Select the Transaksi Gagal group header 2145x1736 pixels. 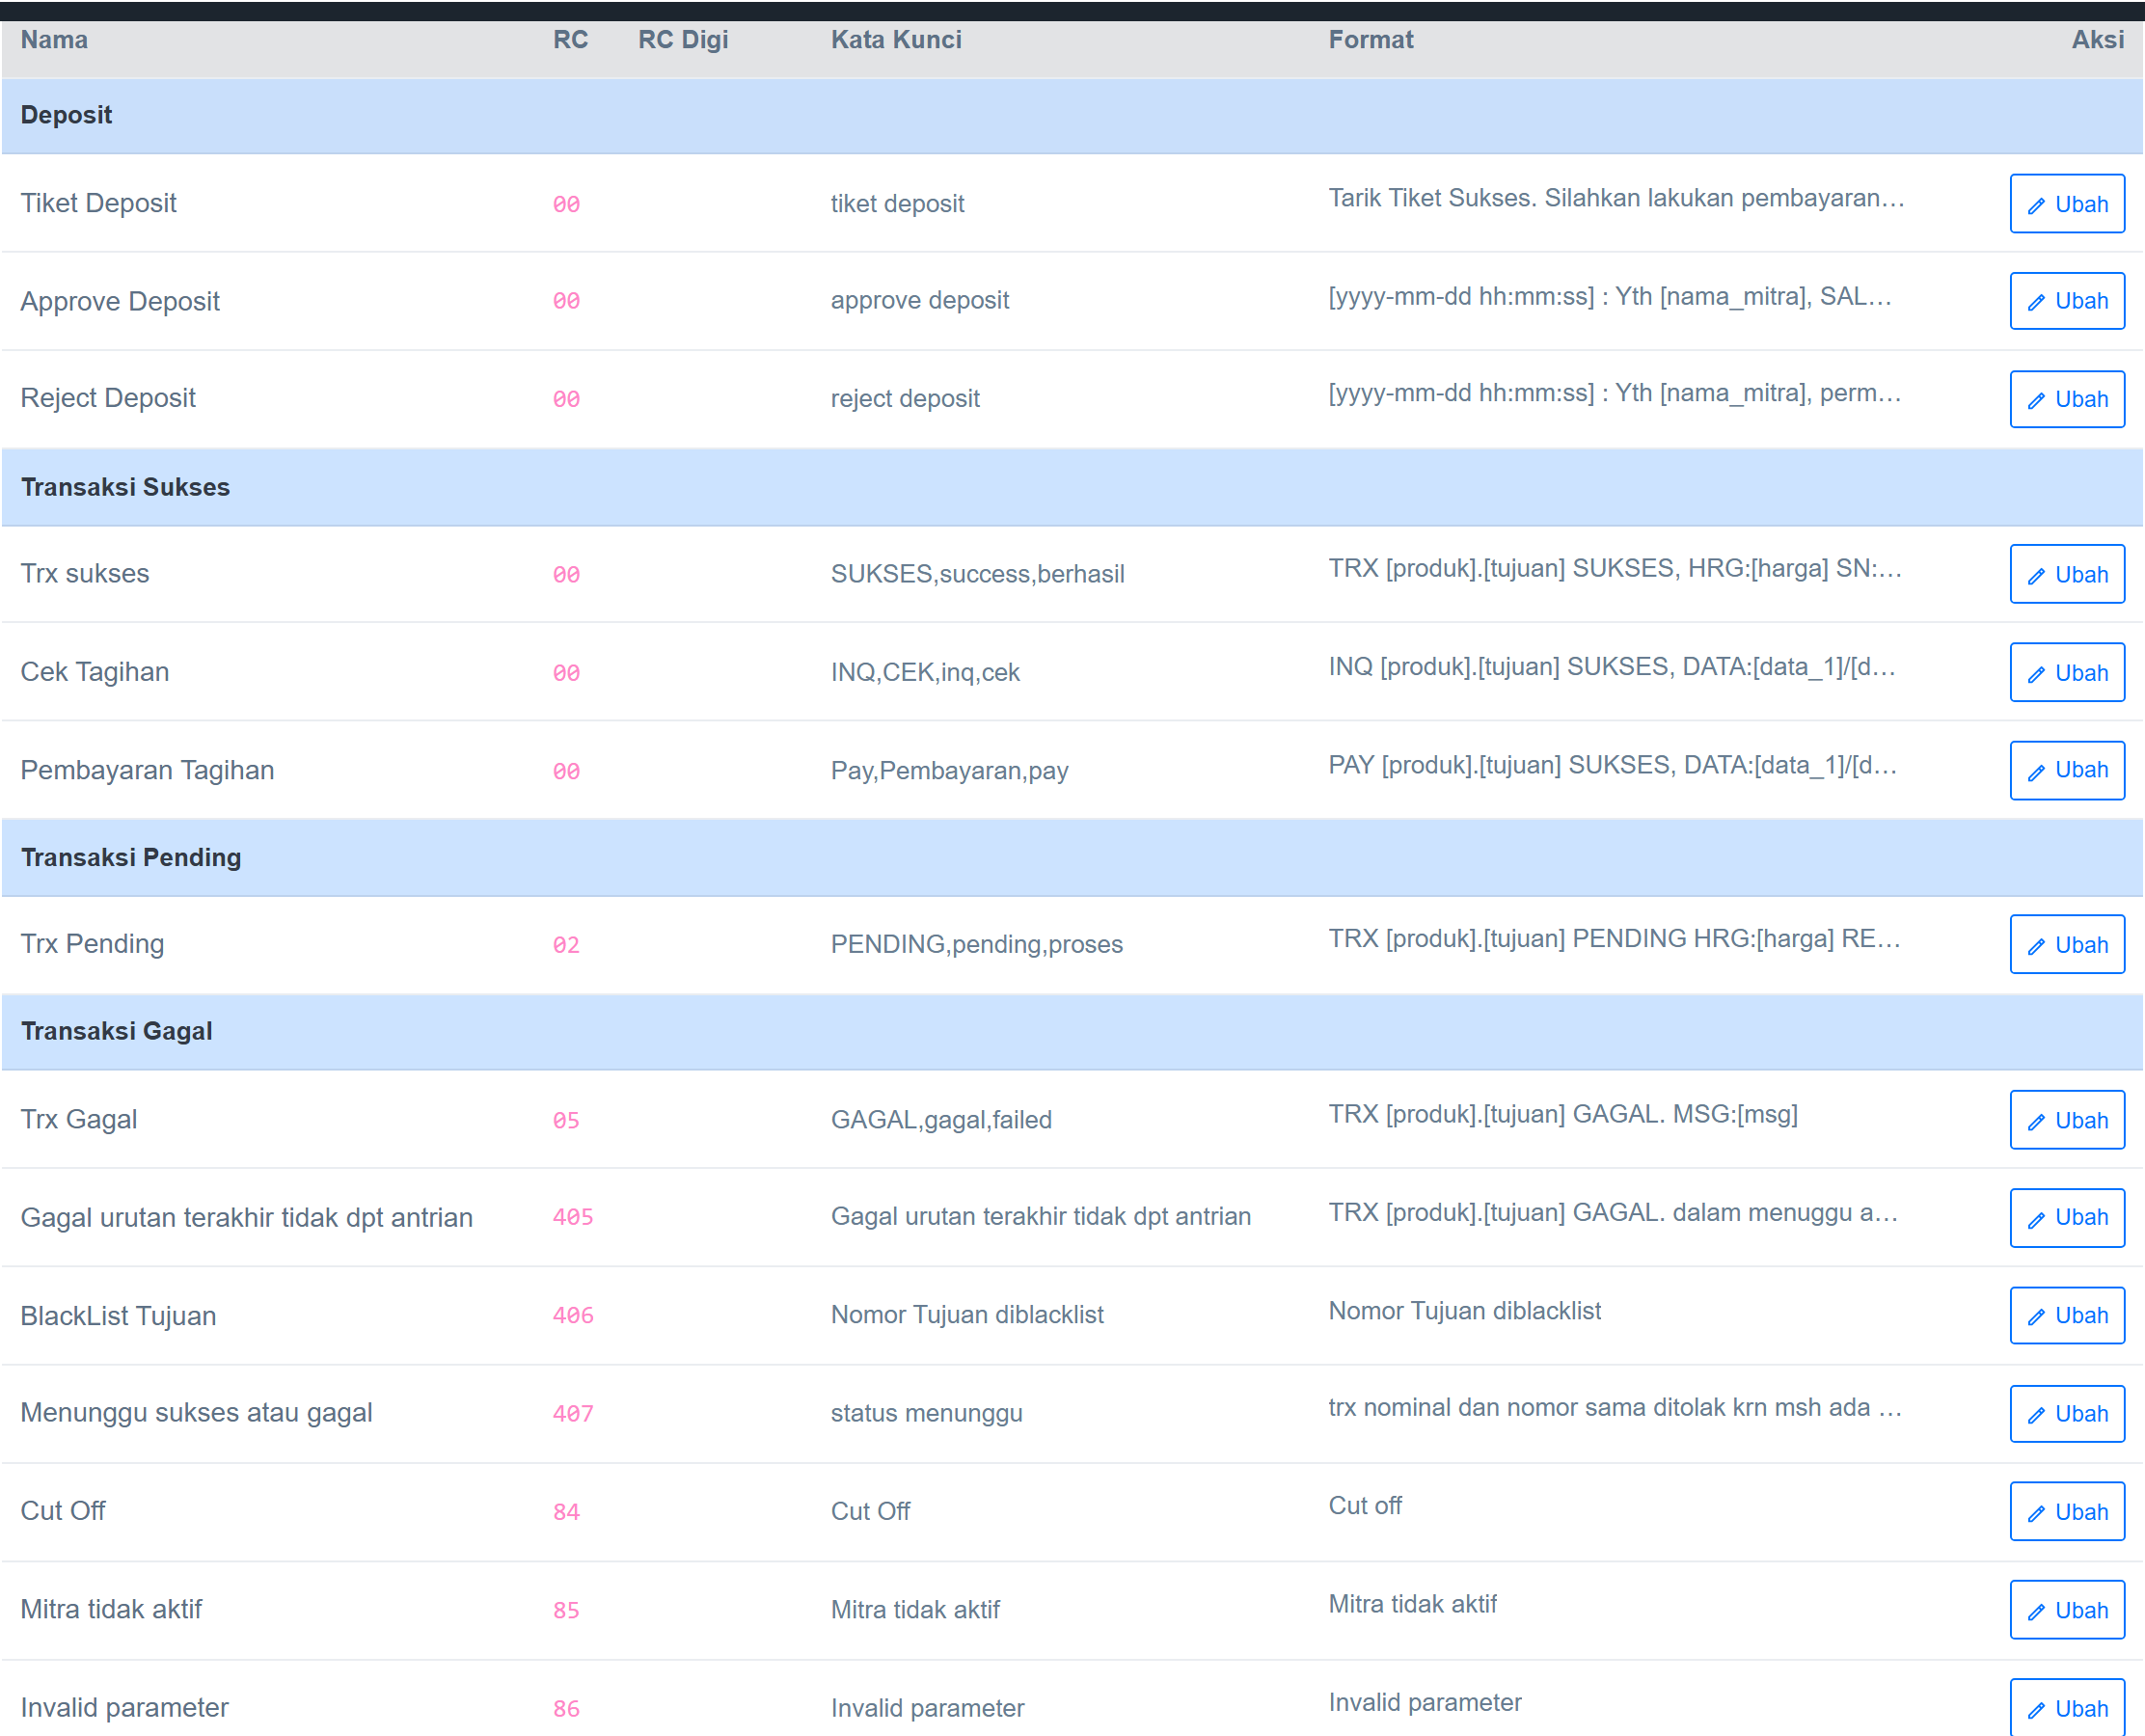tap(1072, 1032)
